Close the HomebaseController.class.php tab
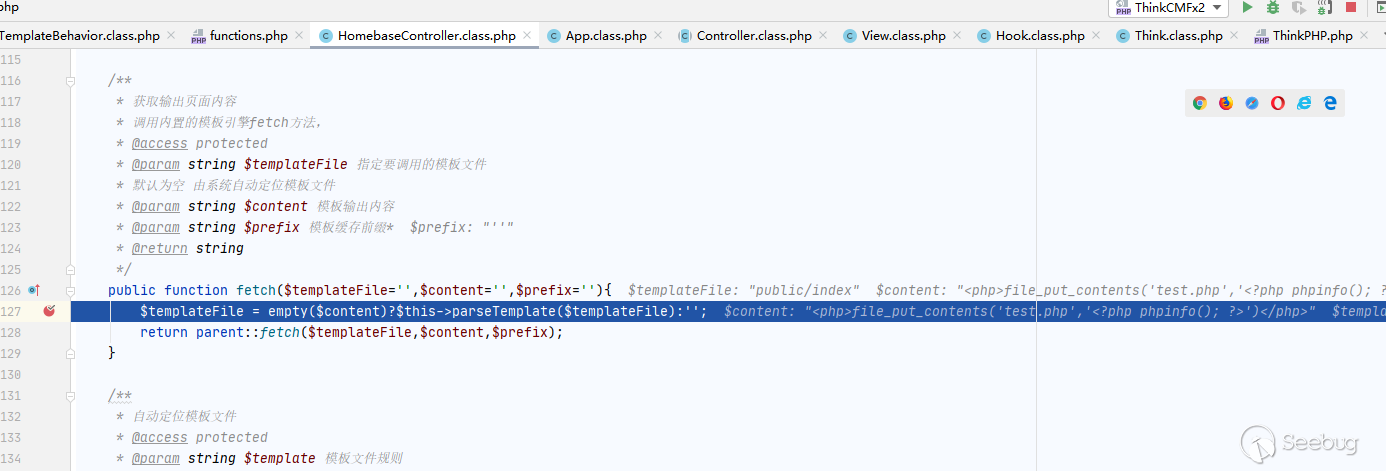This screenshot has width=1386, height=471. (x=527, y=36)
